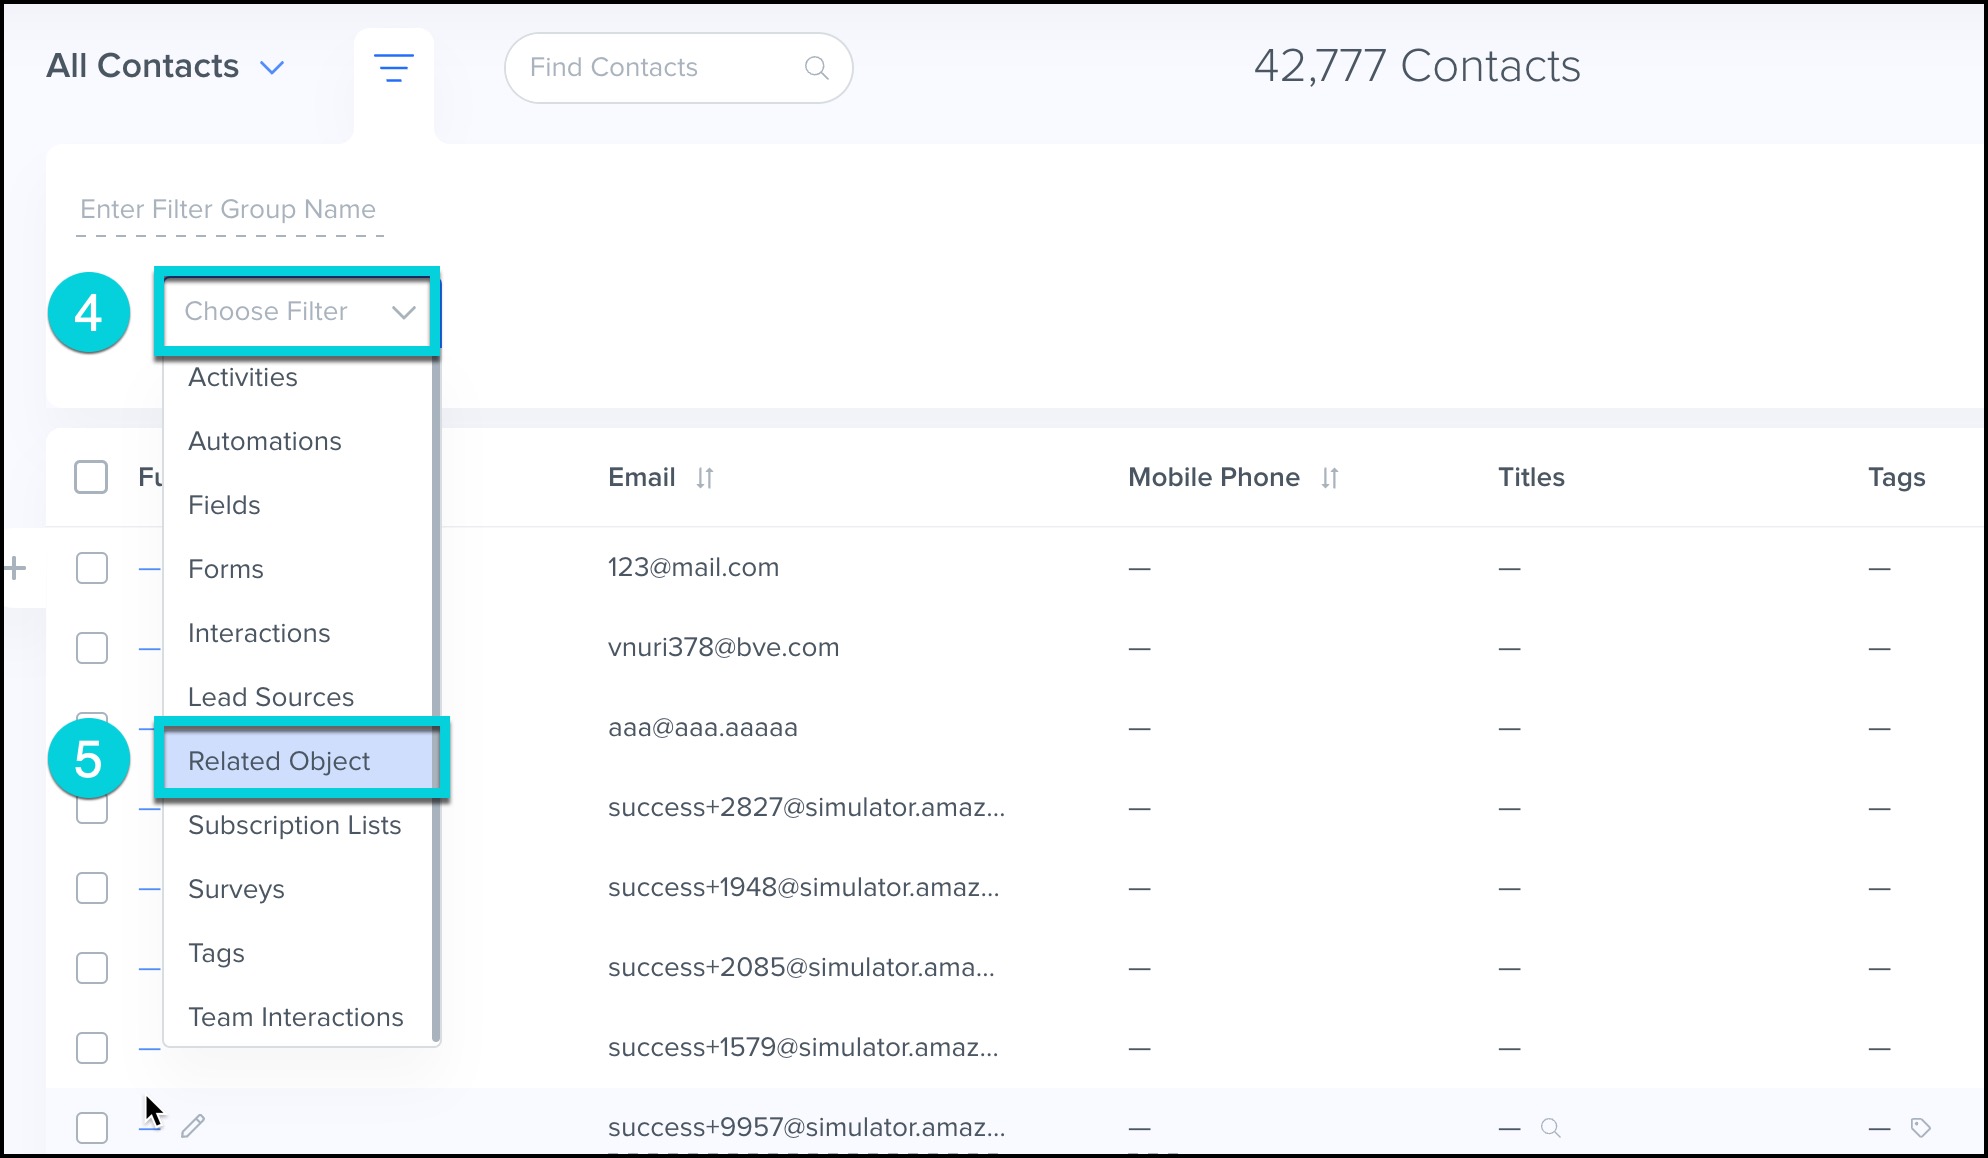1988x1158 pixels.
Task: Click the Enter Filter Group Name field
Action: (229, 210)
